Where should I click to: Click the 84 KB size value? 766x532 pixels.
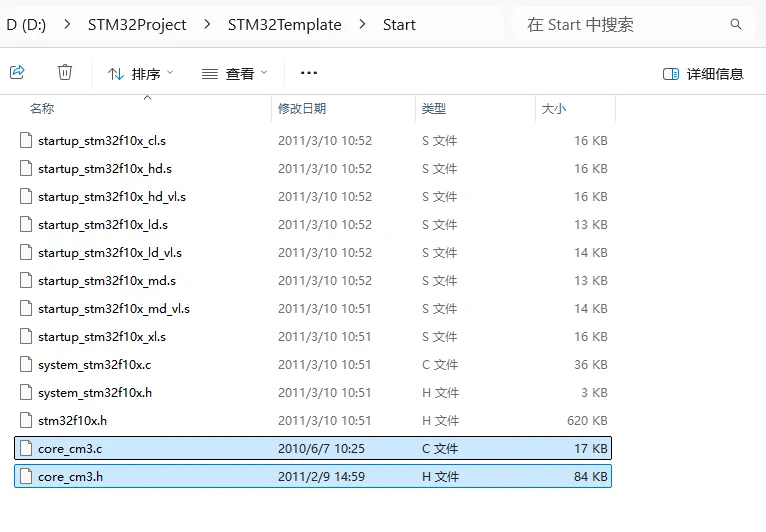(590, 476)
